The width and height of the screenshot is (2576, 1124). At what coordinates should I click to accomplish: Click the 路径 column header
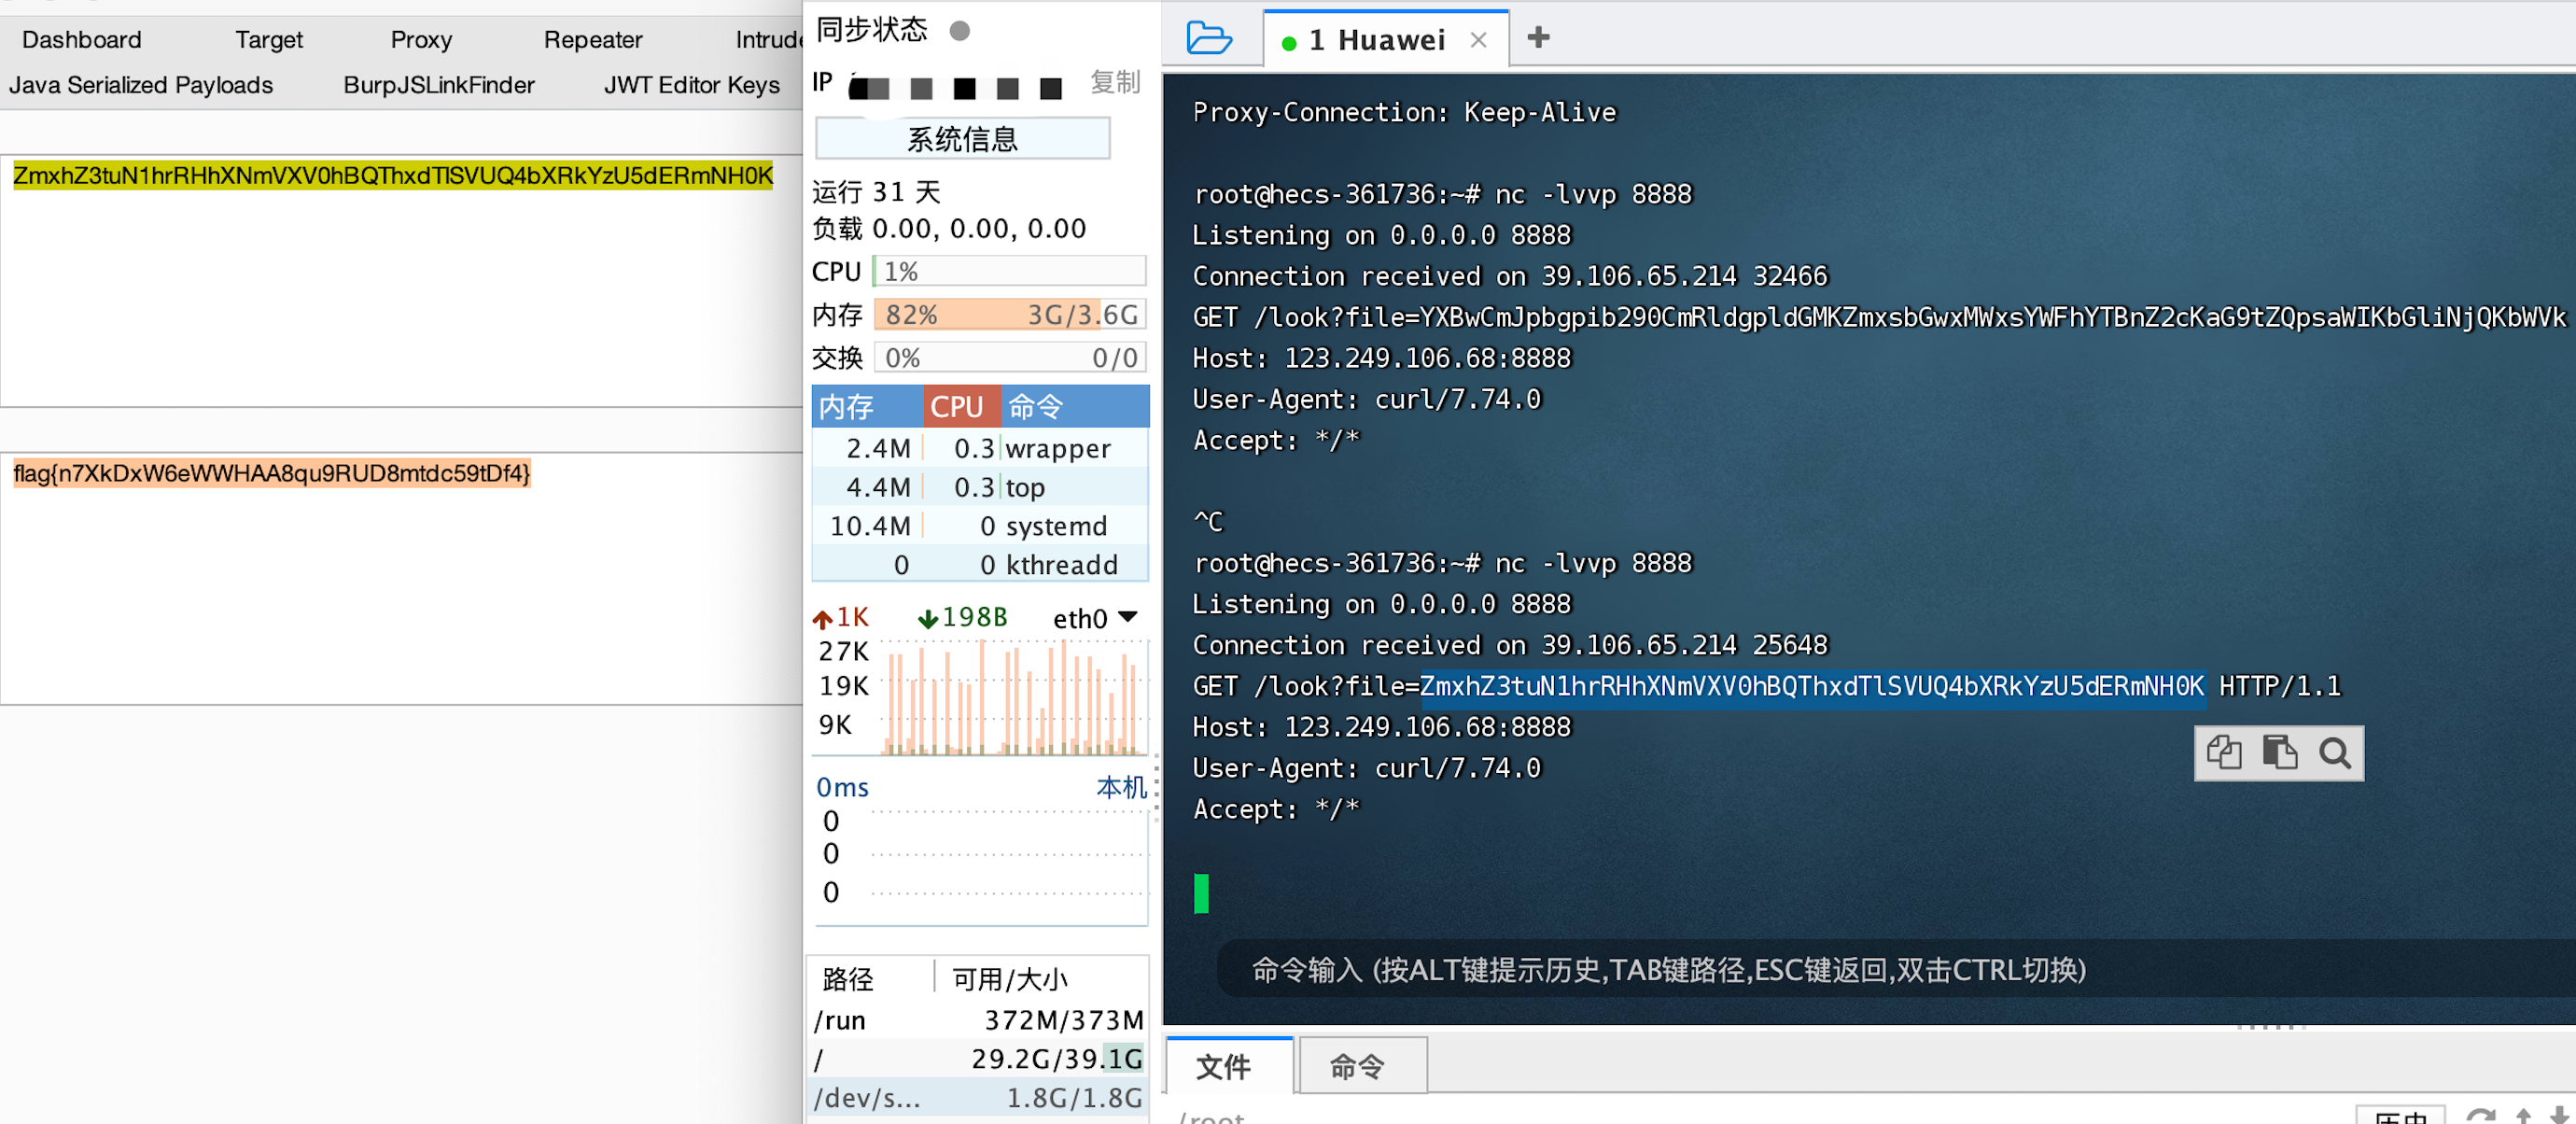[x=848, y=979]
